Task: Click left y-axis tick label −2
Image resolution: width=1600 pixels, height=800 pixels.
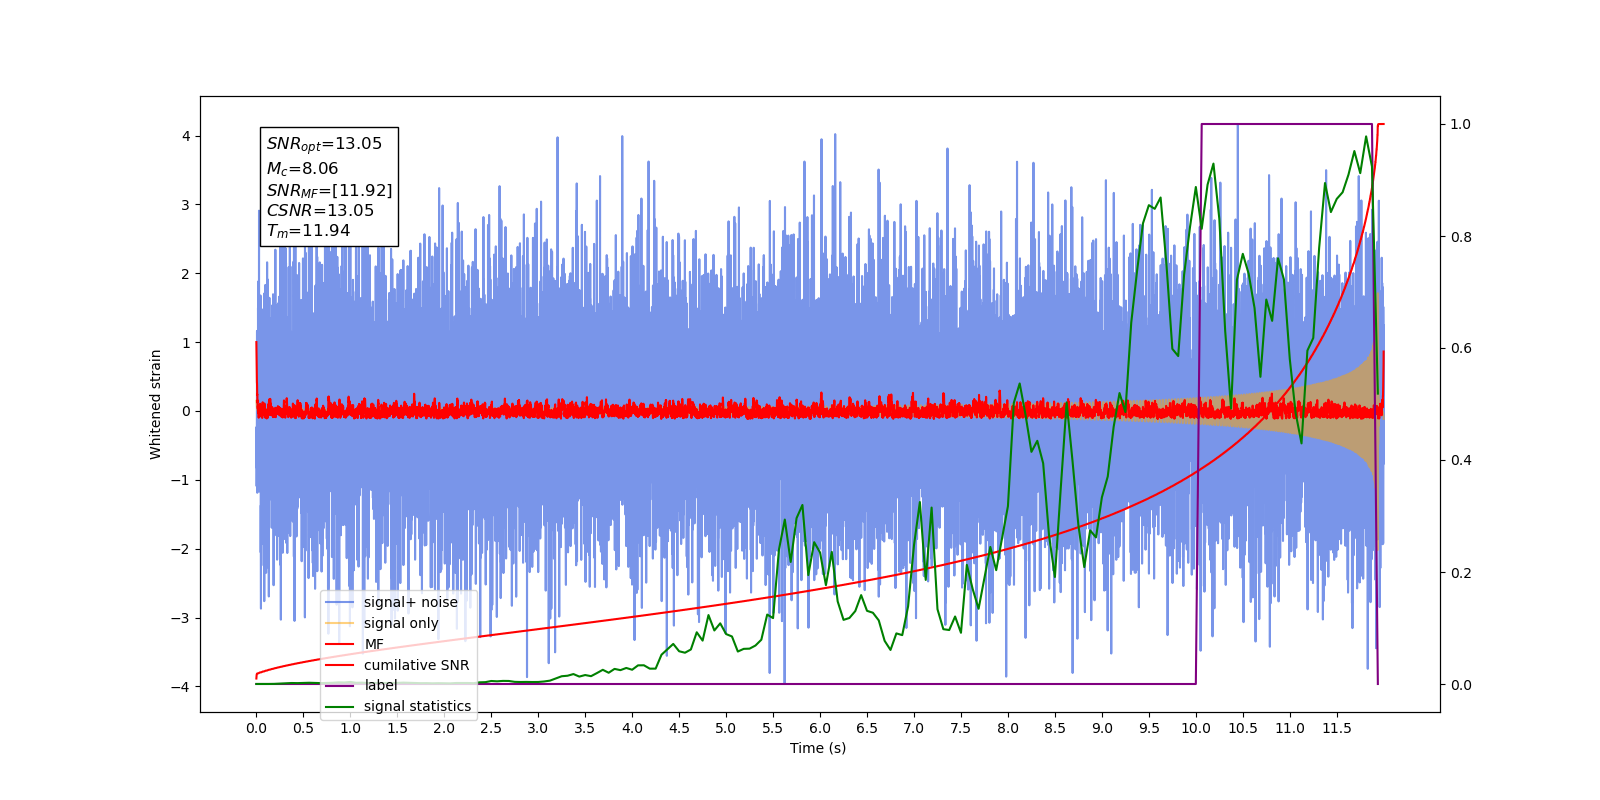Action: coord(181,549)
